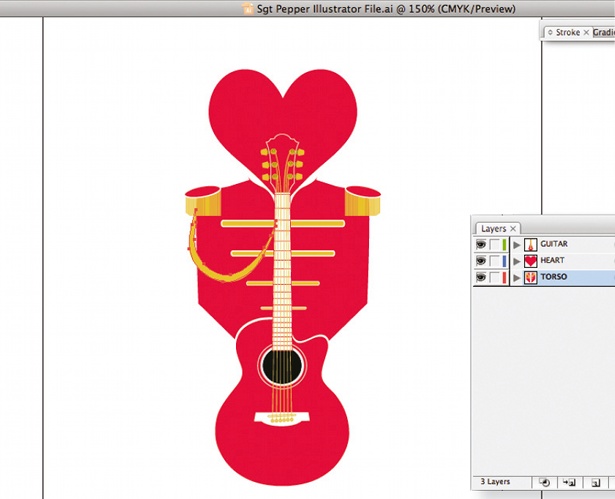Viewport: 615px width, 499px height.
Task: Switch to the Gradient tab
Action: click(x=604, y=33)
